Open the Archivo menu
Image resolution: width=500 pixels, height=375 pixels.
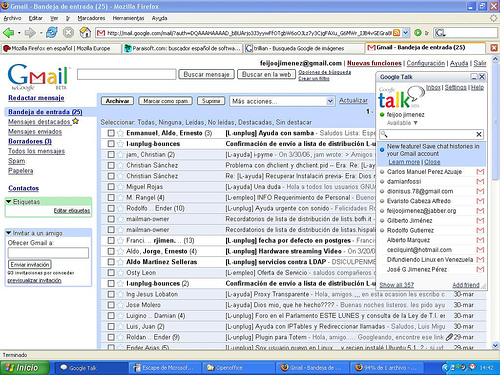(12, 18)
